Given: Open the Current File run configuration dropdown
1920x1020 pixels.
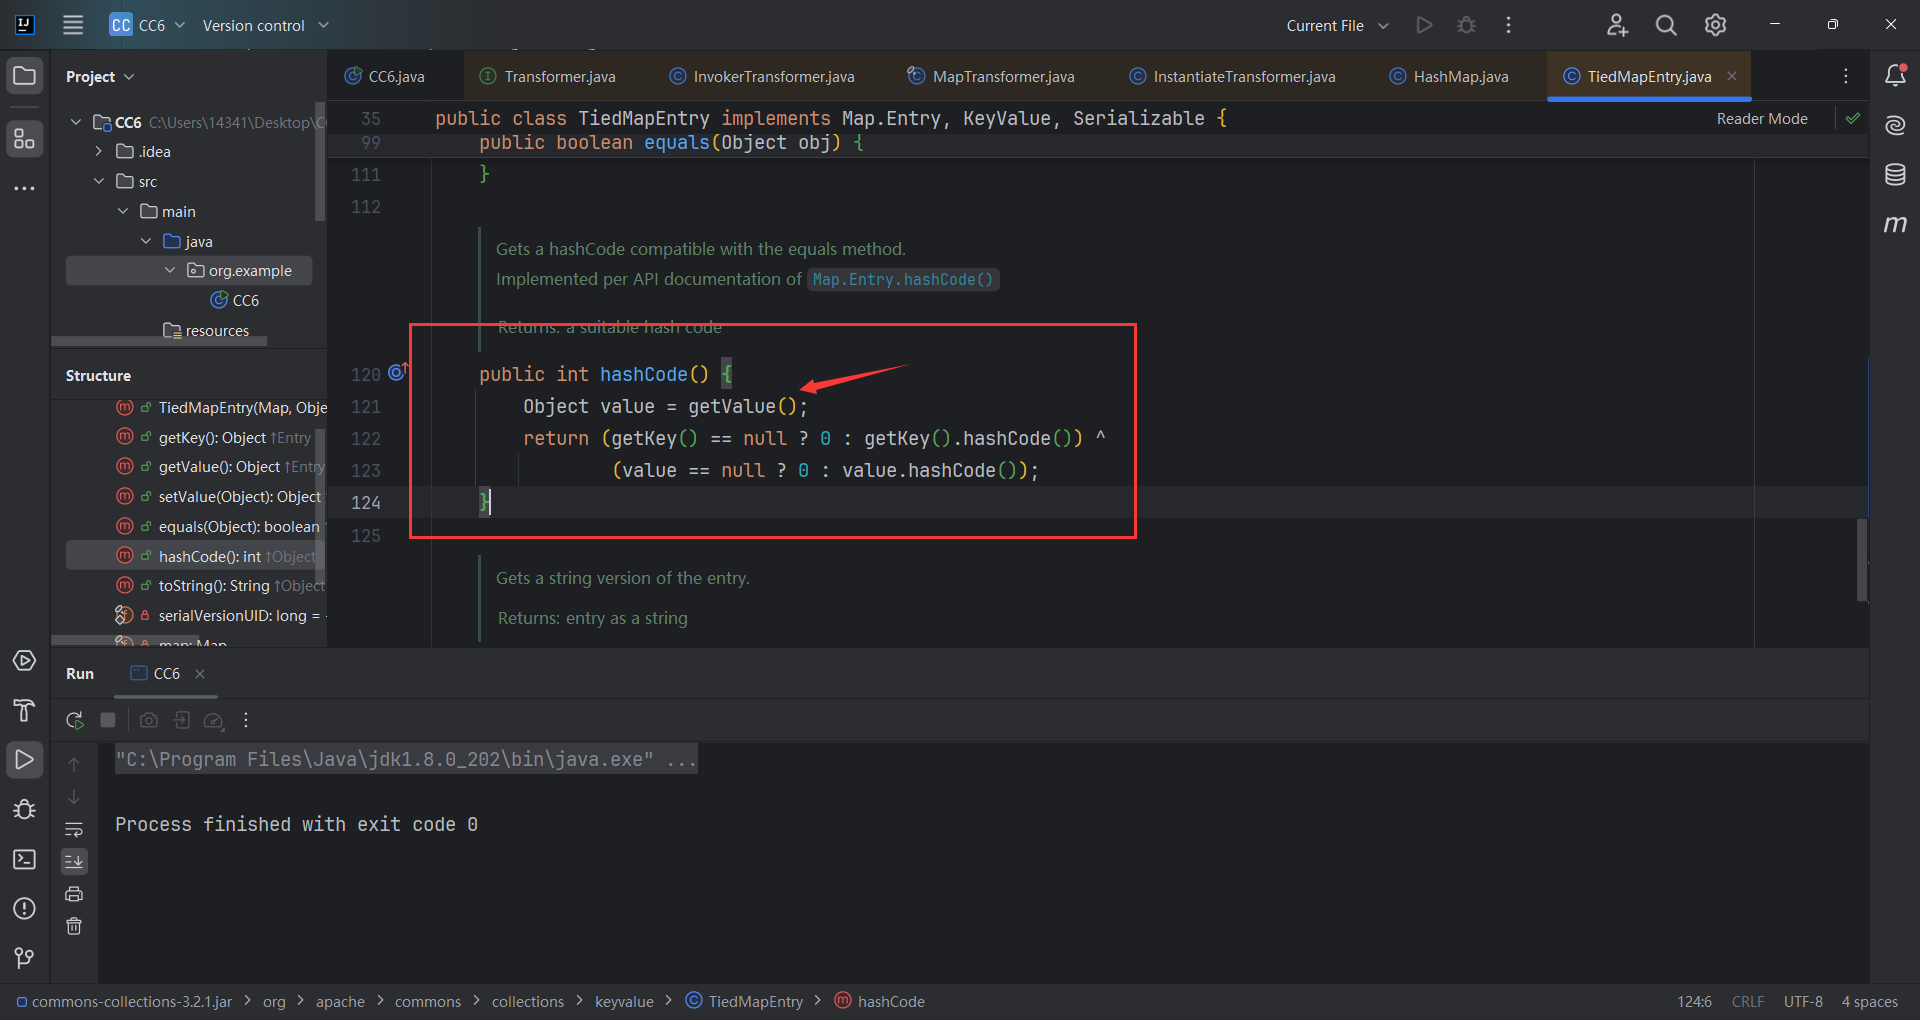Looking at the screenshot, I should (1337, 25).
